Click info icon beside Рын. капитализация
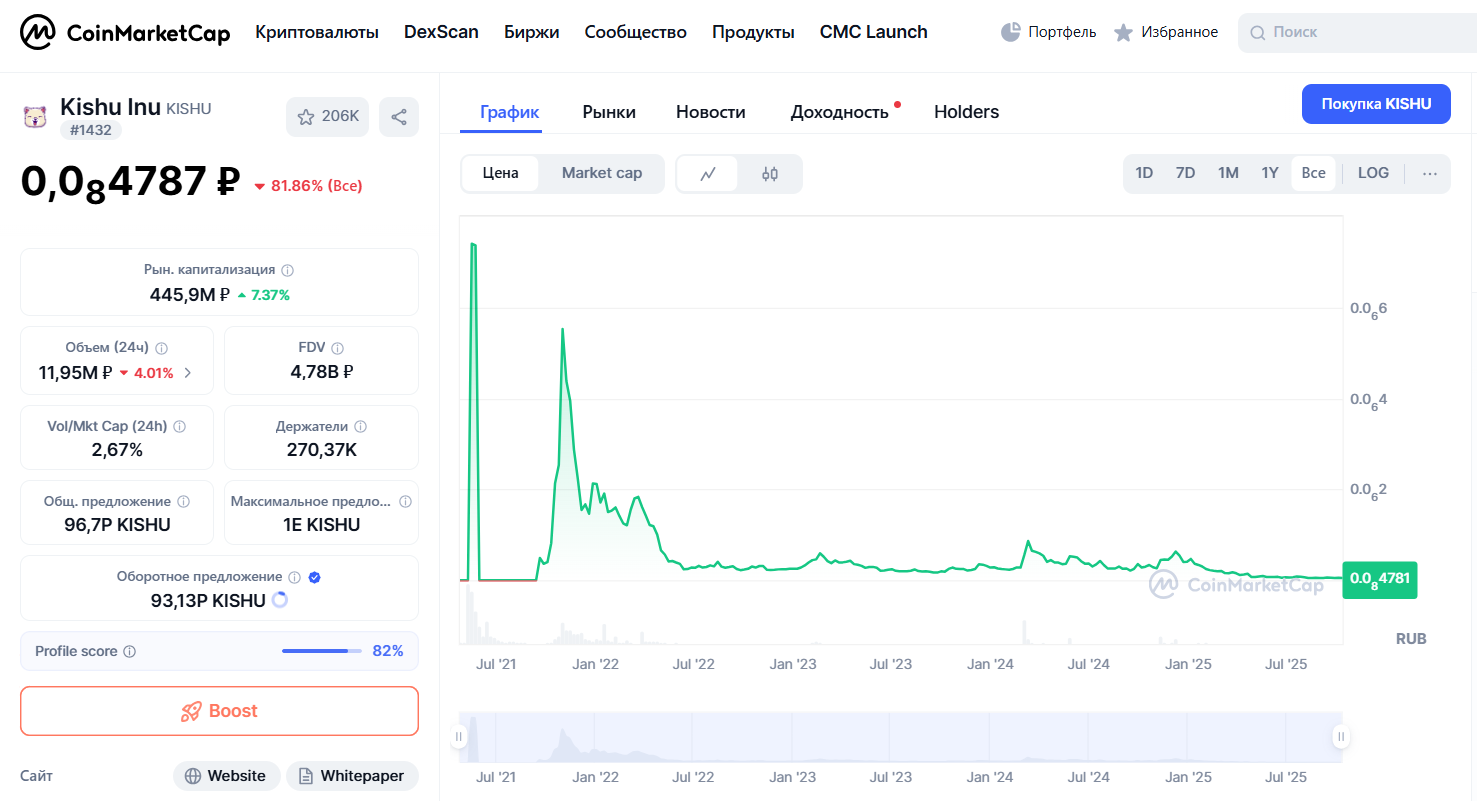 click(x=288, y=270)
